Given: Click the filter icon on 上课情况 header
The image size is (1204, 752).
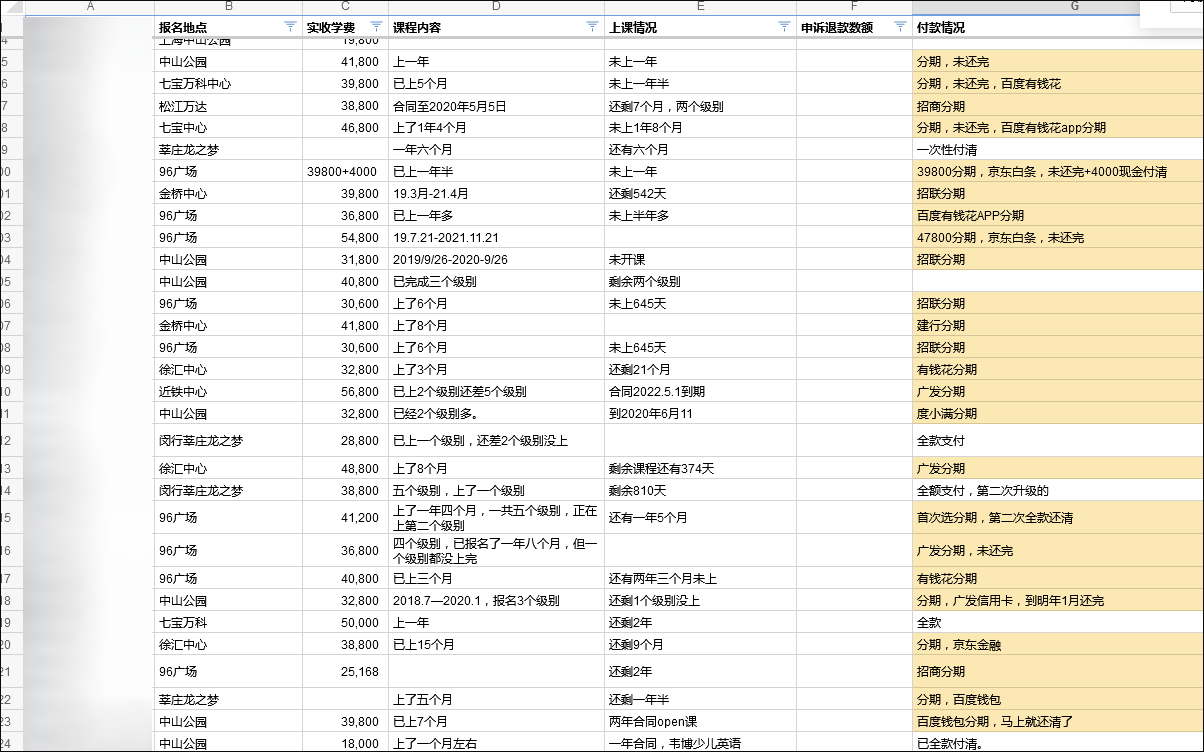Looking at the screenshot, I should click(x=784, y=27).
